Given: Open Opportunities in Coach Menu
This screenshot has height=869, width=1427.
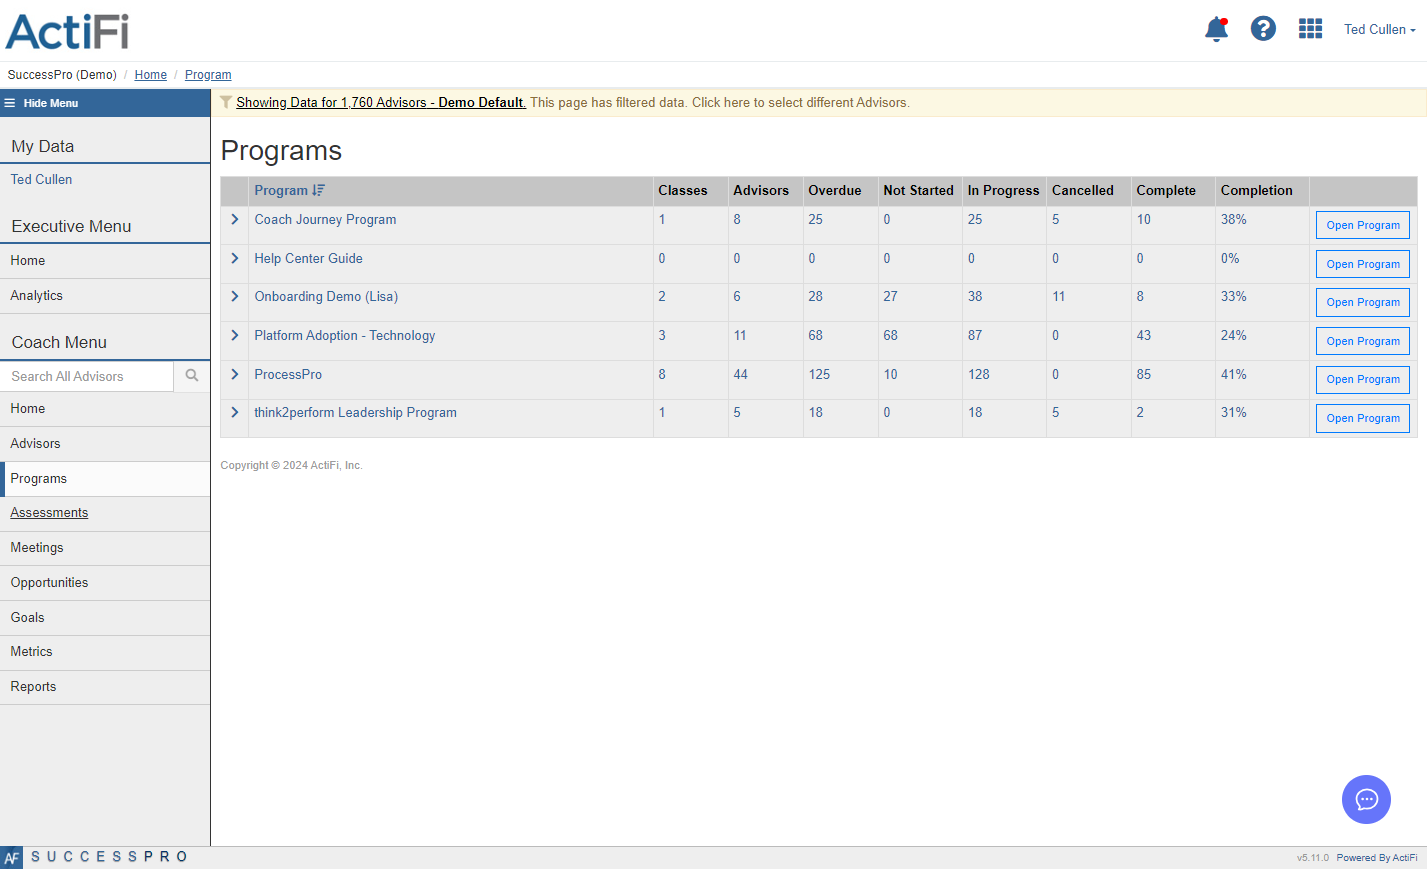Looking at the screenshot, I should click(105, 583).
